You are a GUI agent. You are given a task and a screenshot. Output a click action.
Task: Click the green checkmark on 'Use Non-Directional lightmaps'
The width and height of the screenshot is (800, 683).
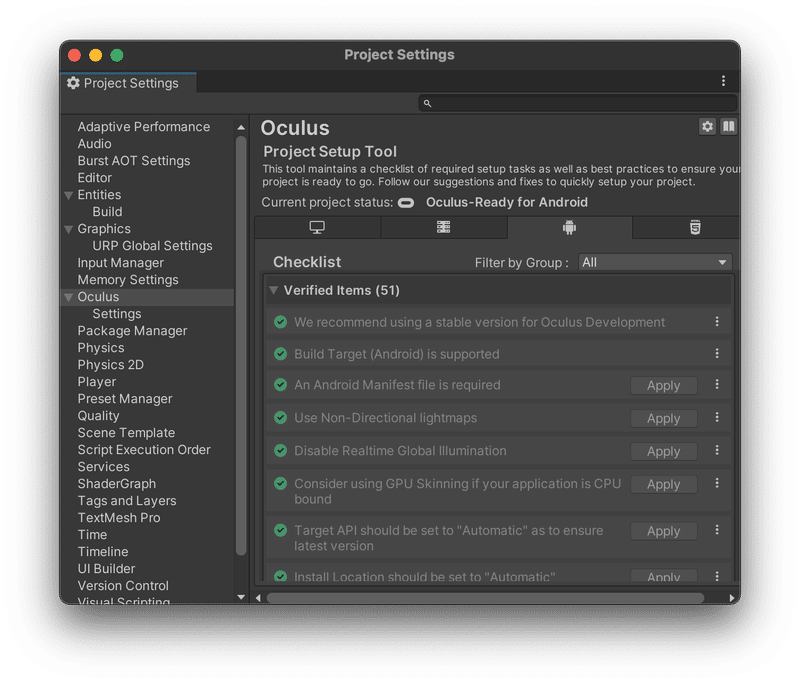281,418
